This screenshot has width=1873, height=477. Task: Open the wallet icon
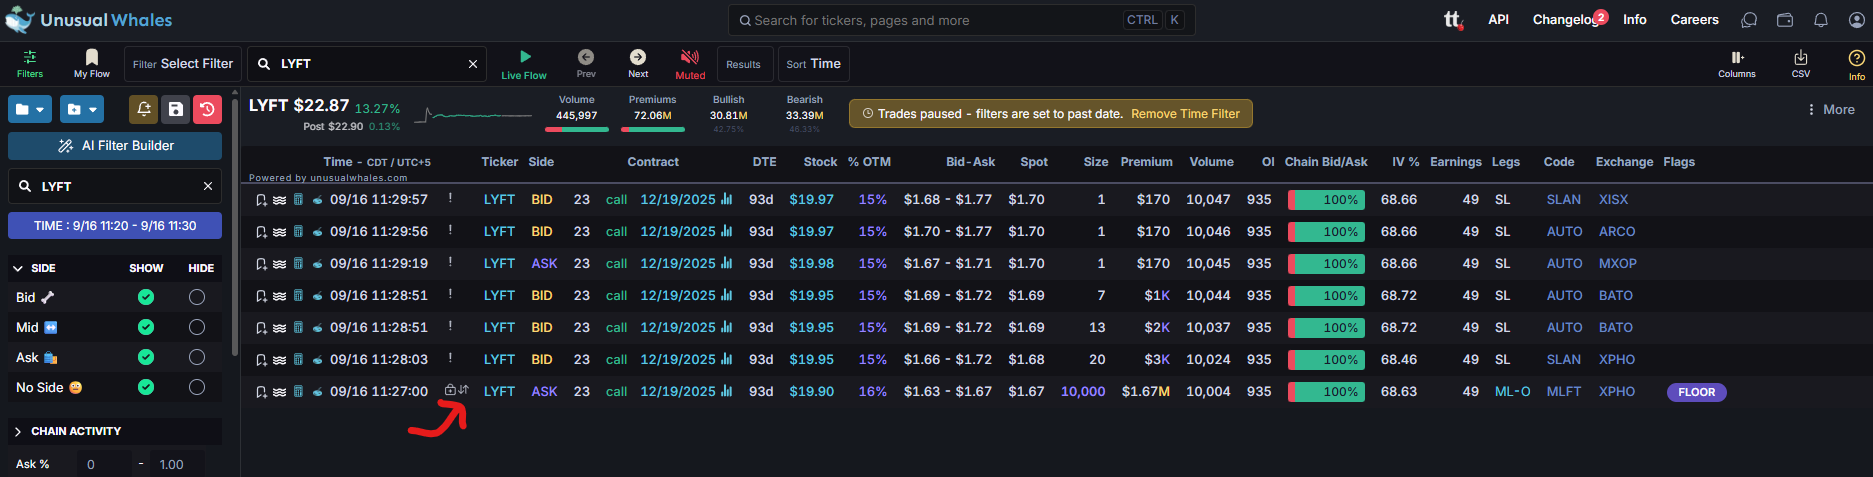[x=1785, y=20]
